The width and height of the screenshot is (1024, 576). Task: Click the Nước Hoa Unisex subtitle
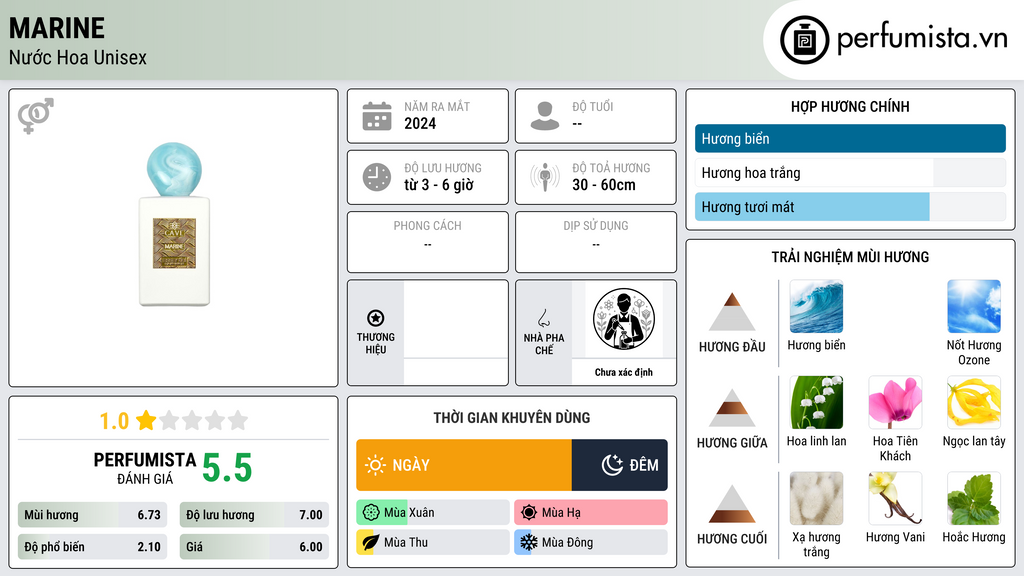[78, 57]
